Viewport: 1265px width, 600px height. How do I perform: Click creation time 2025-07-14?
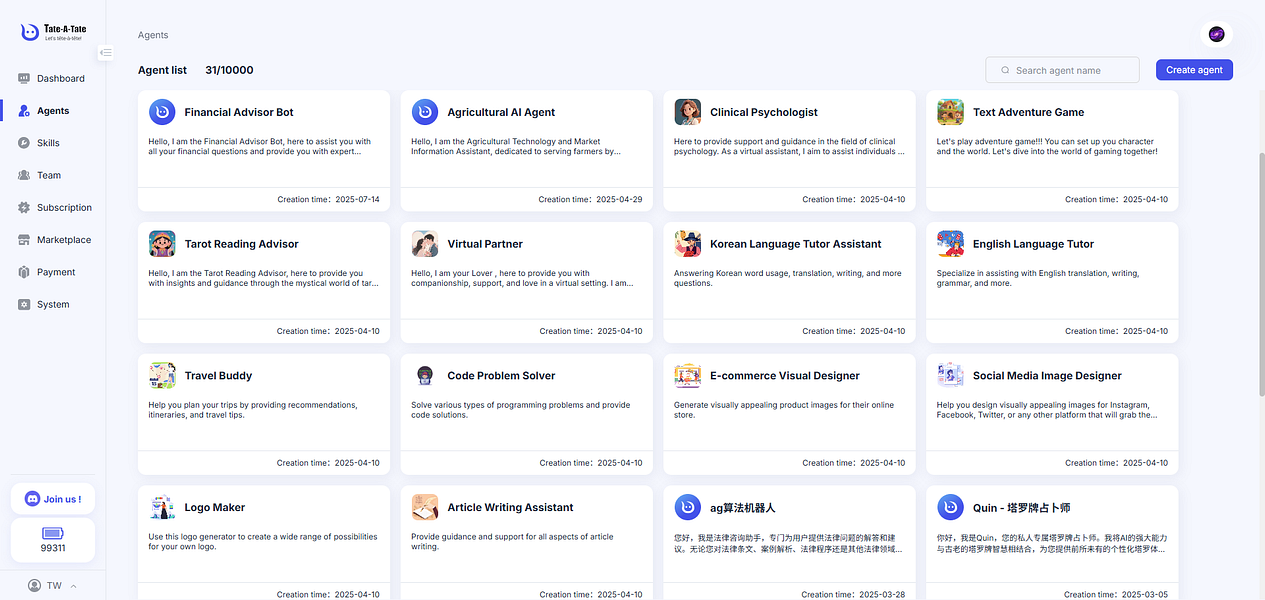pyautogui.click(x=357, y=199)
